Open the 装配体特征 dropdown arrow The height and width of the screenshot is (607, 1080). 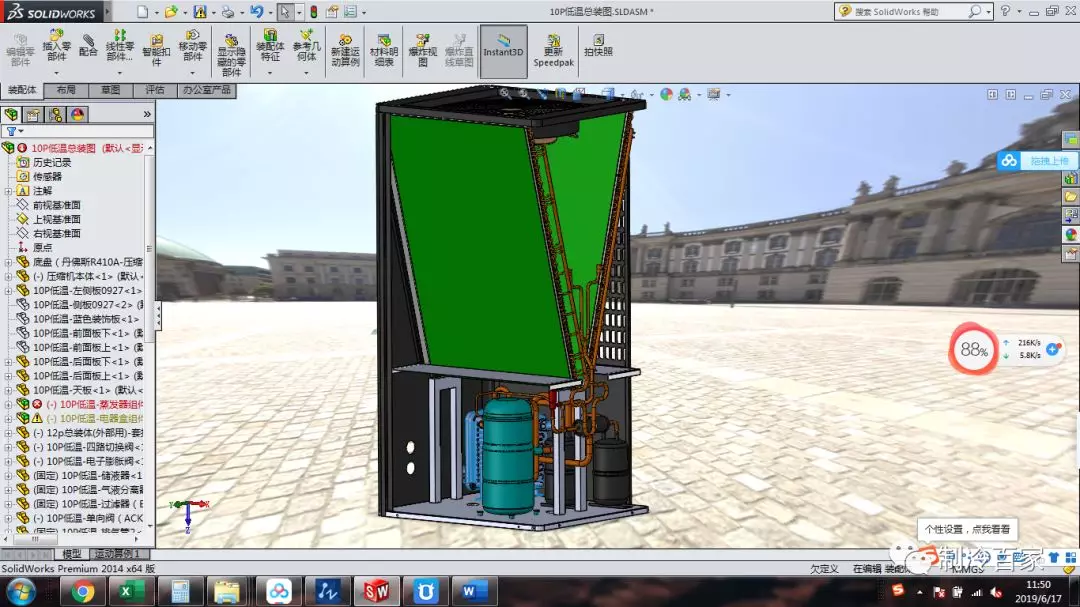(x=270, y=72)
